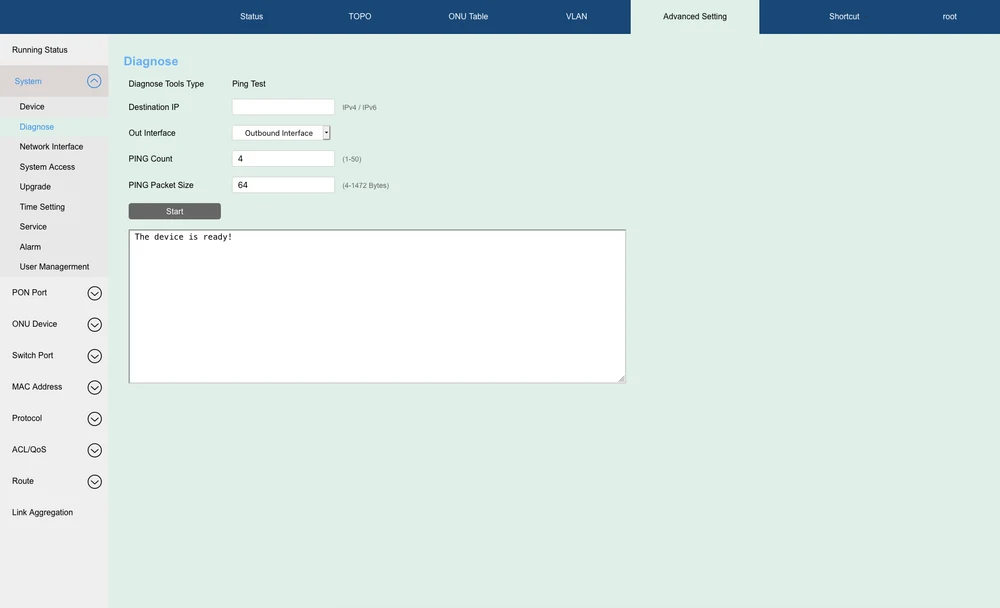Select Link Aggregation in sidebar

click(x=42, y=513)
